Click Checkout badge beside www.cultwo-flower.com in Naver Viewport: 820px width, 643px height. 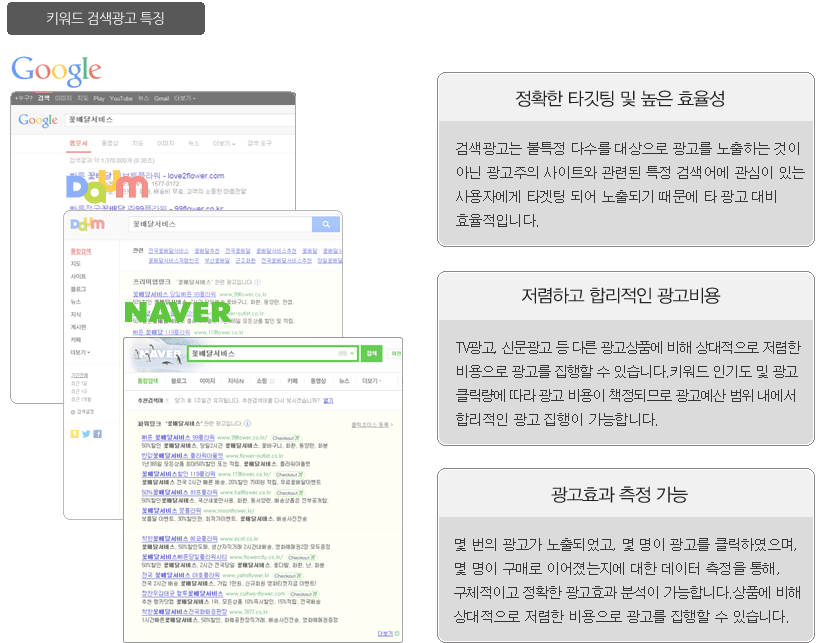[304, 594]
